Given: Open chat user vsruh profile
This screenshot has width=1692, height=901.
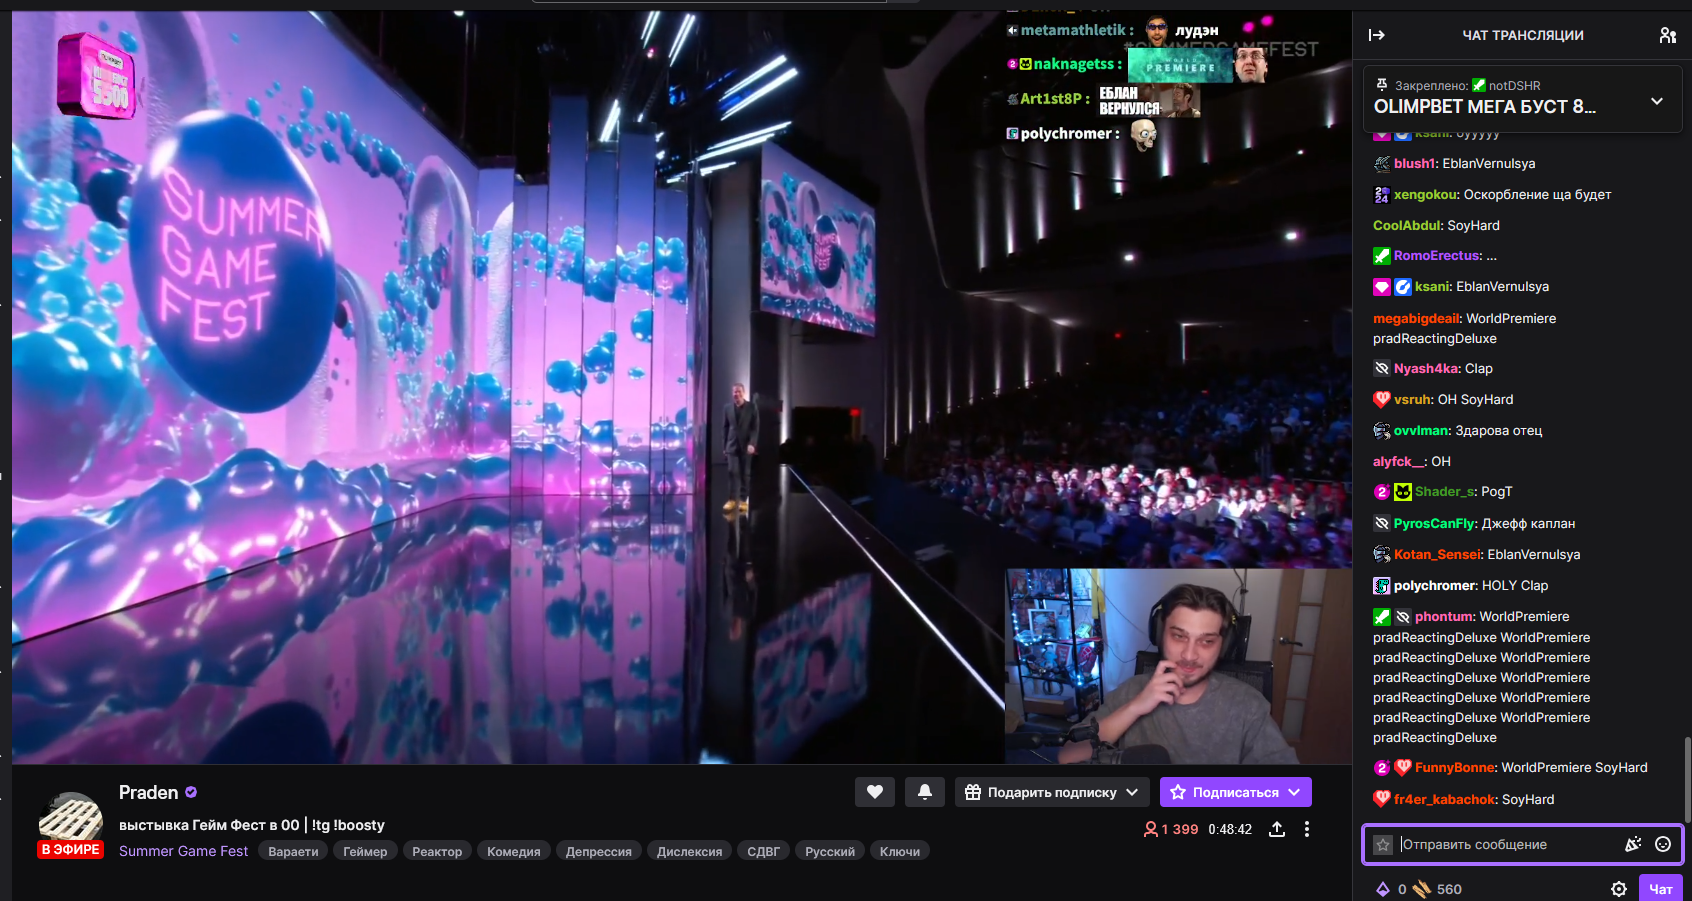Looking at the screenshot, I should click(1412, 399).
